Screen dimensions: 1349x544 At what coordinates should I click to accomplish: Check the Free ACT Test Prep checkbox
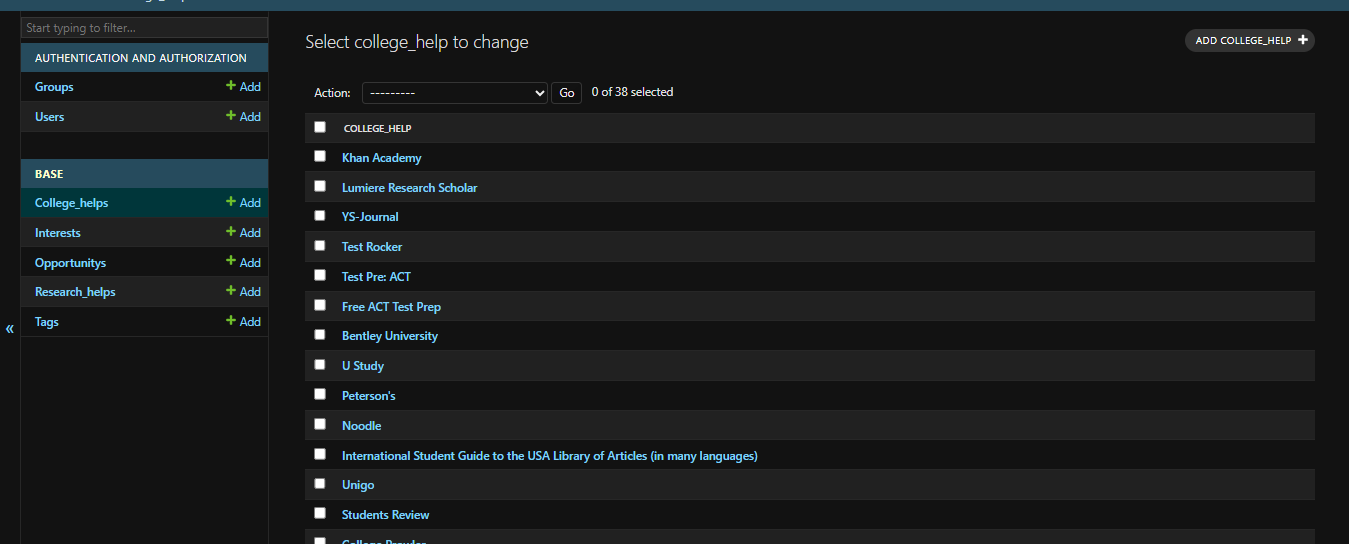click(x=320, y=305)
